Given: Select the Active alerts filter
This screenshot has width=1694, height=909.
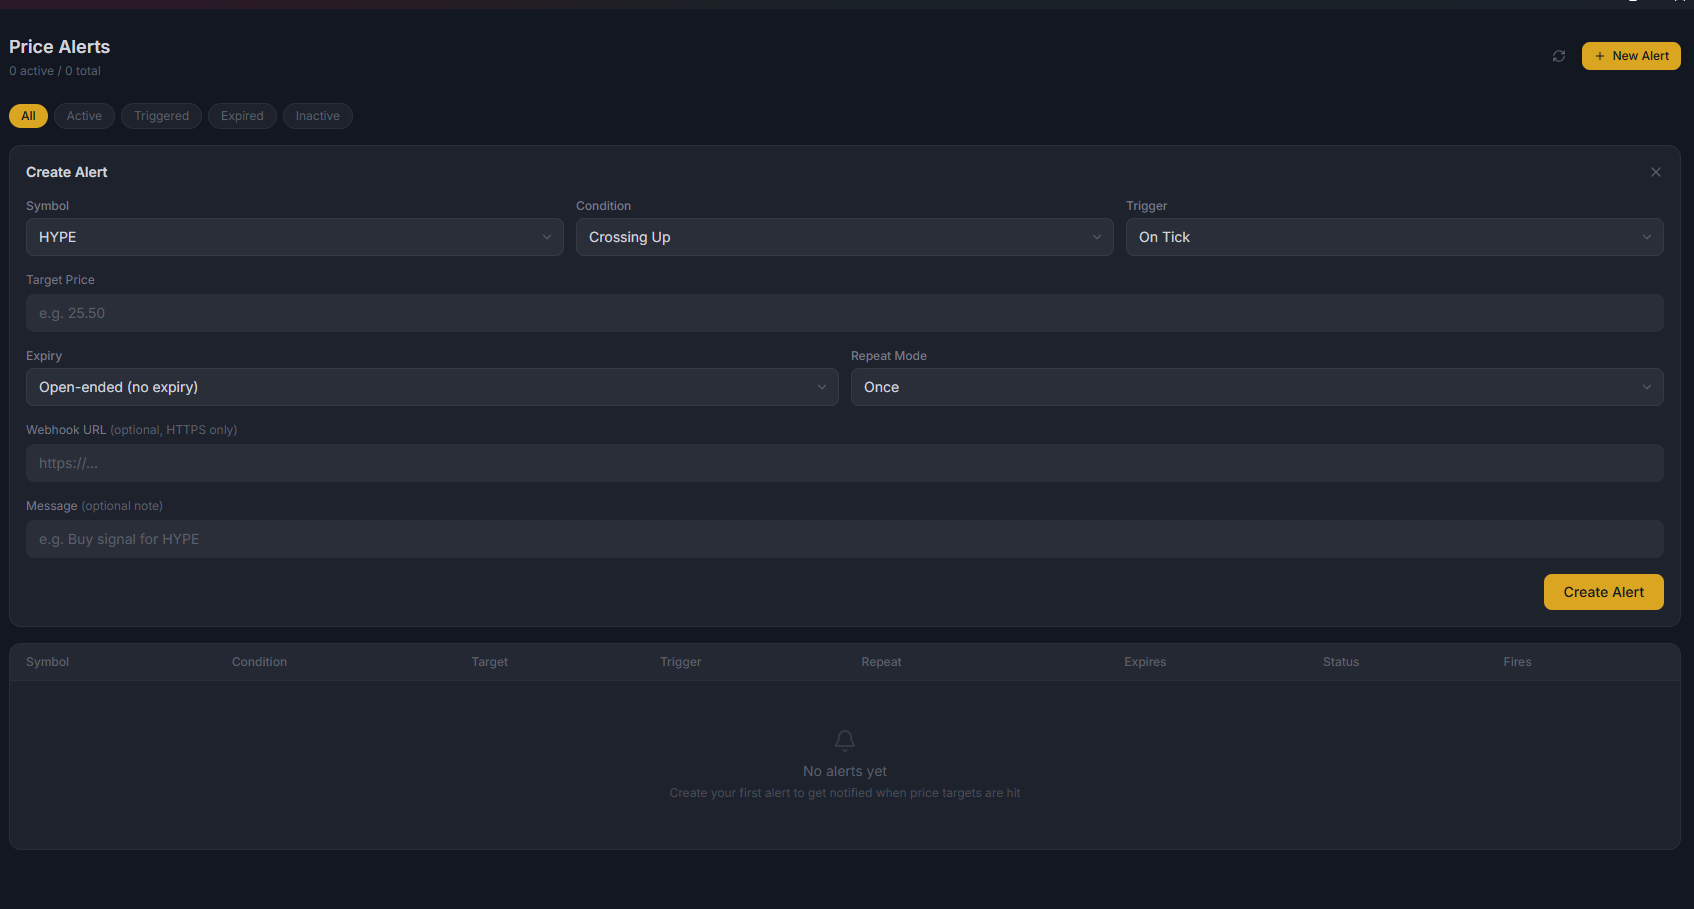Looking at the screenshot, I should 84,115.
